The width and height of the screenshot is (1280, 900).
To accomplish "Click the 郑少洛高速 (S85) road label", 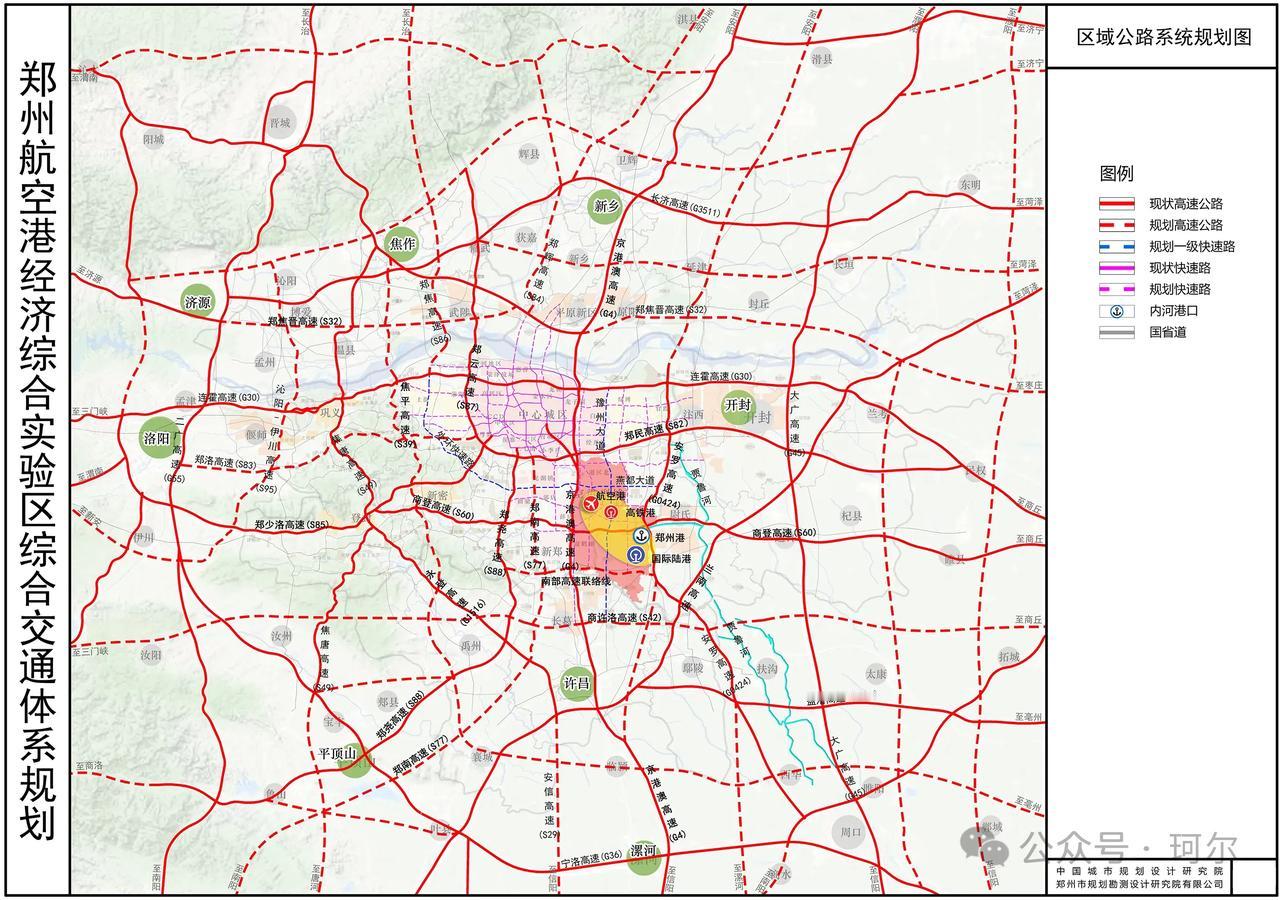I will click(291, 524).
